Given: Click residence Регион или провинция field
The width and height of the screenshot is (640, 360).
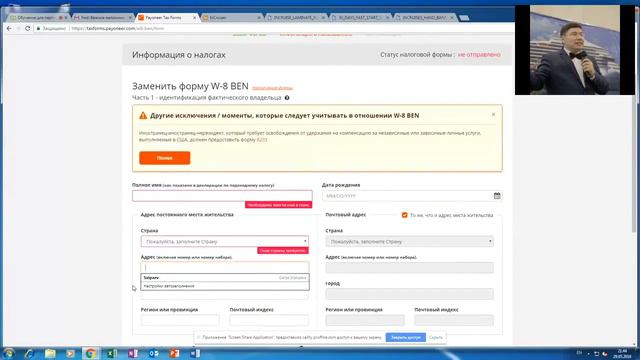Looking at the screenshot, I should point(180,320).
